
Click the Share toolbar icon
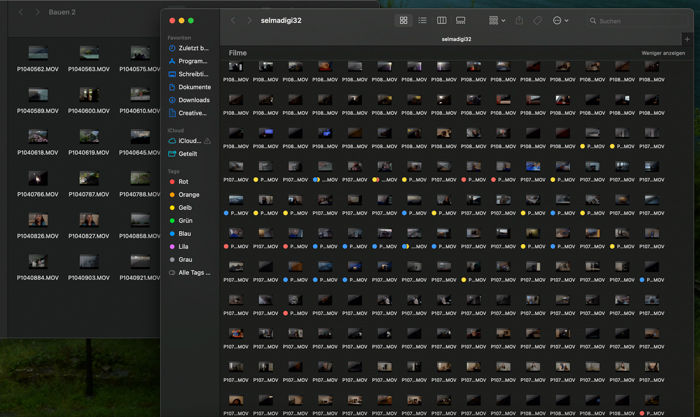pos(519,20)
